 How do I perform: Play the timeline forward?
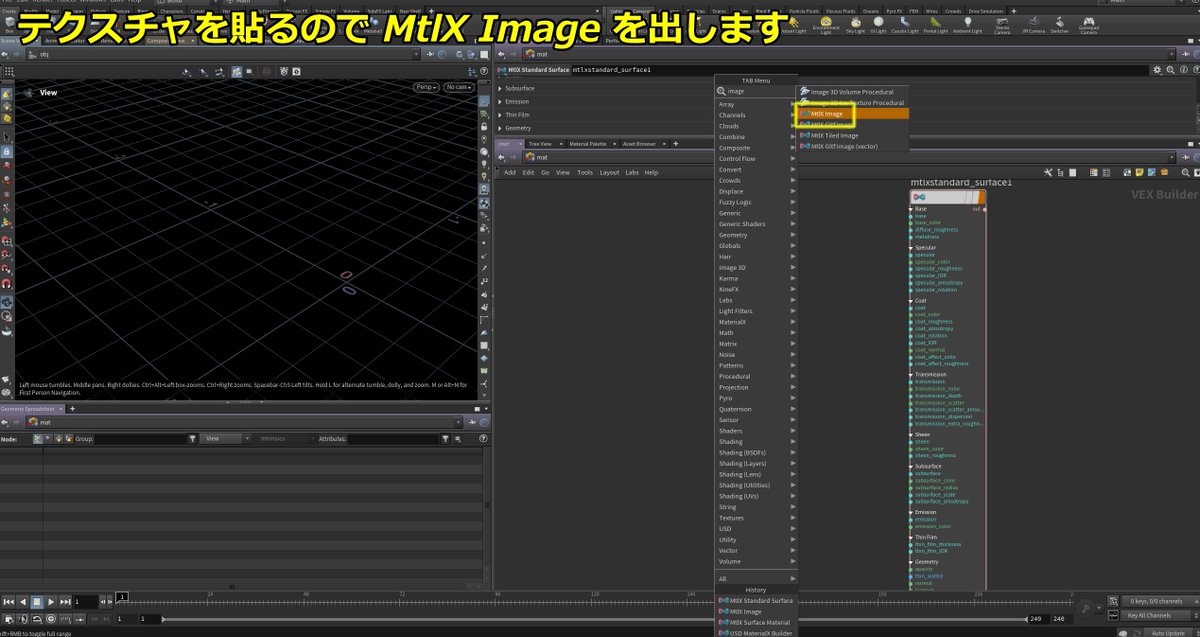pos(50,601)
